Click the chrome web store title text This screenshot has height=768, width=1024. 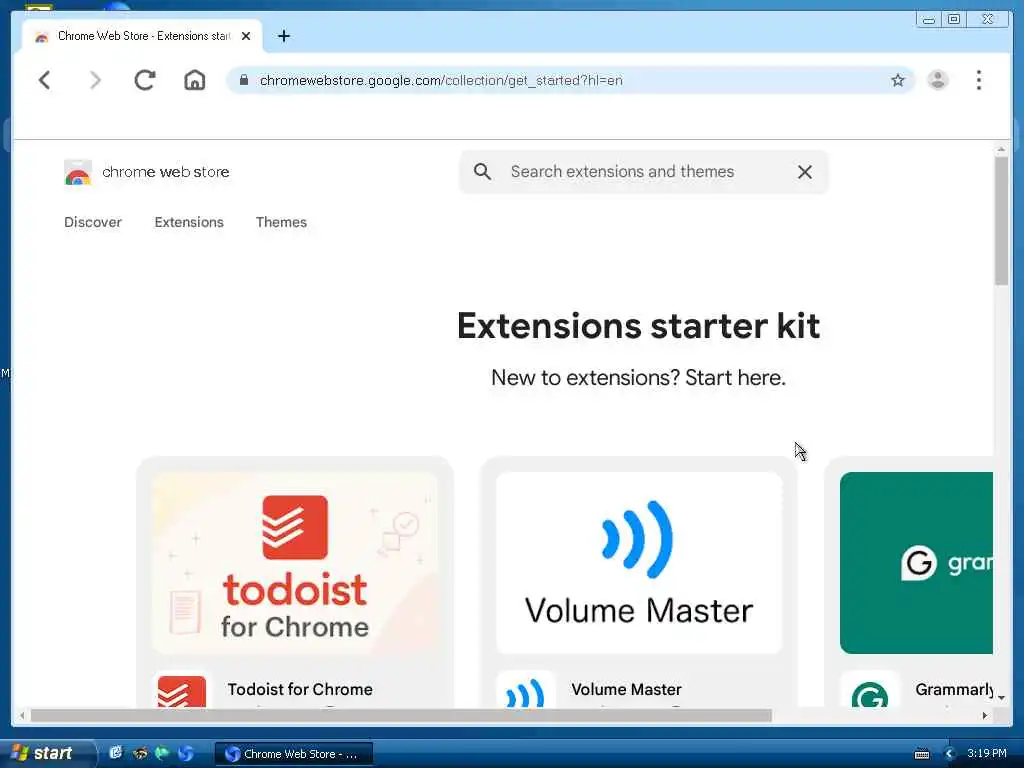click(166, 172)
